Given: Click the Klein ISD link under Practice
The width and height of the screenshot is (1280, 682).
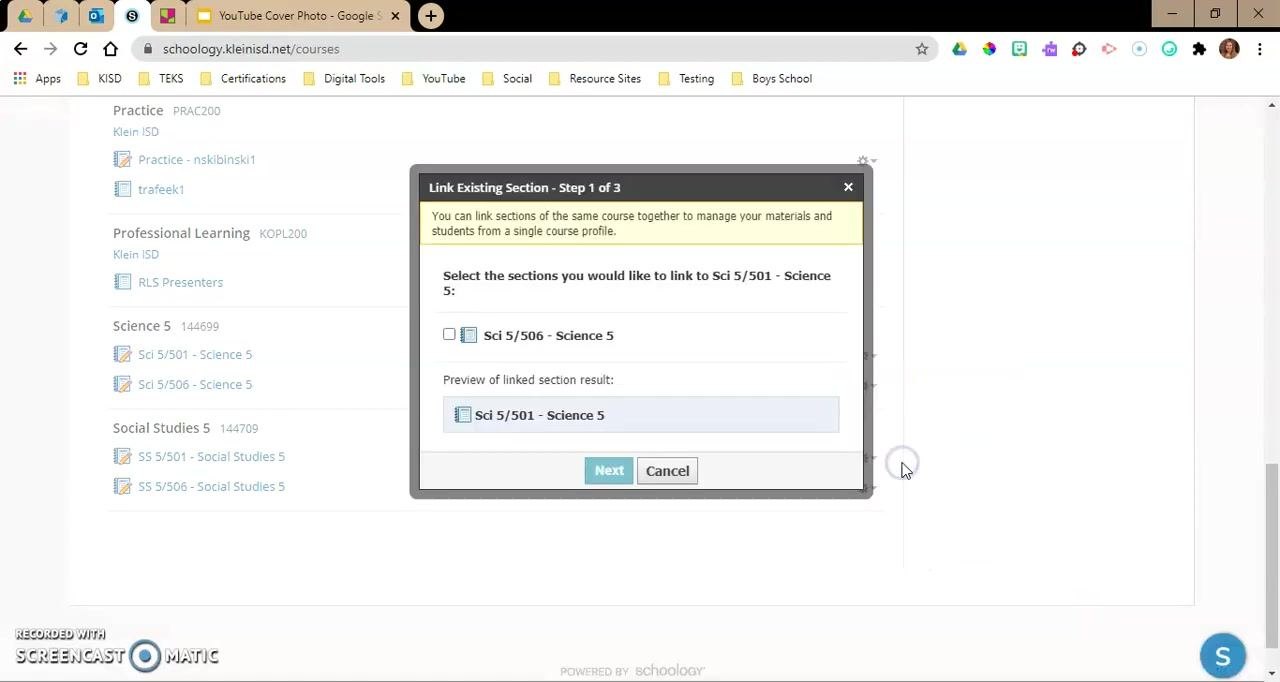Looking at the screenshot, I should (x=136, y=131).
